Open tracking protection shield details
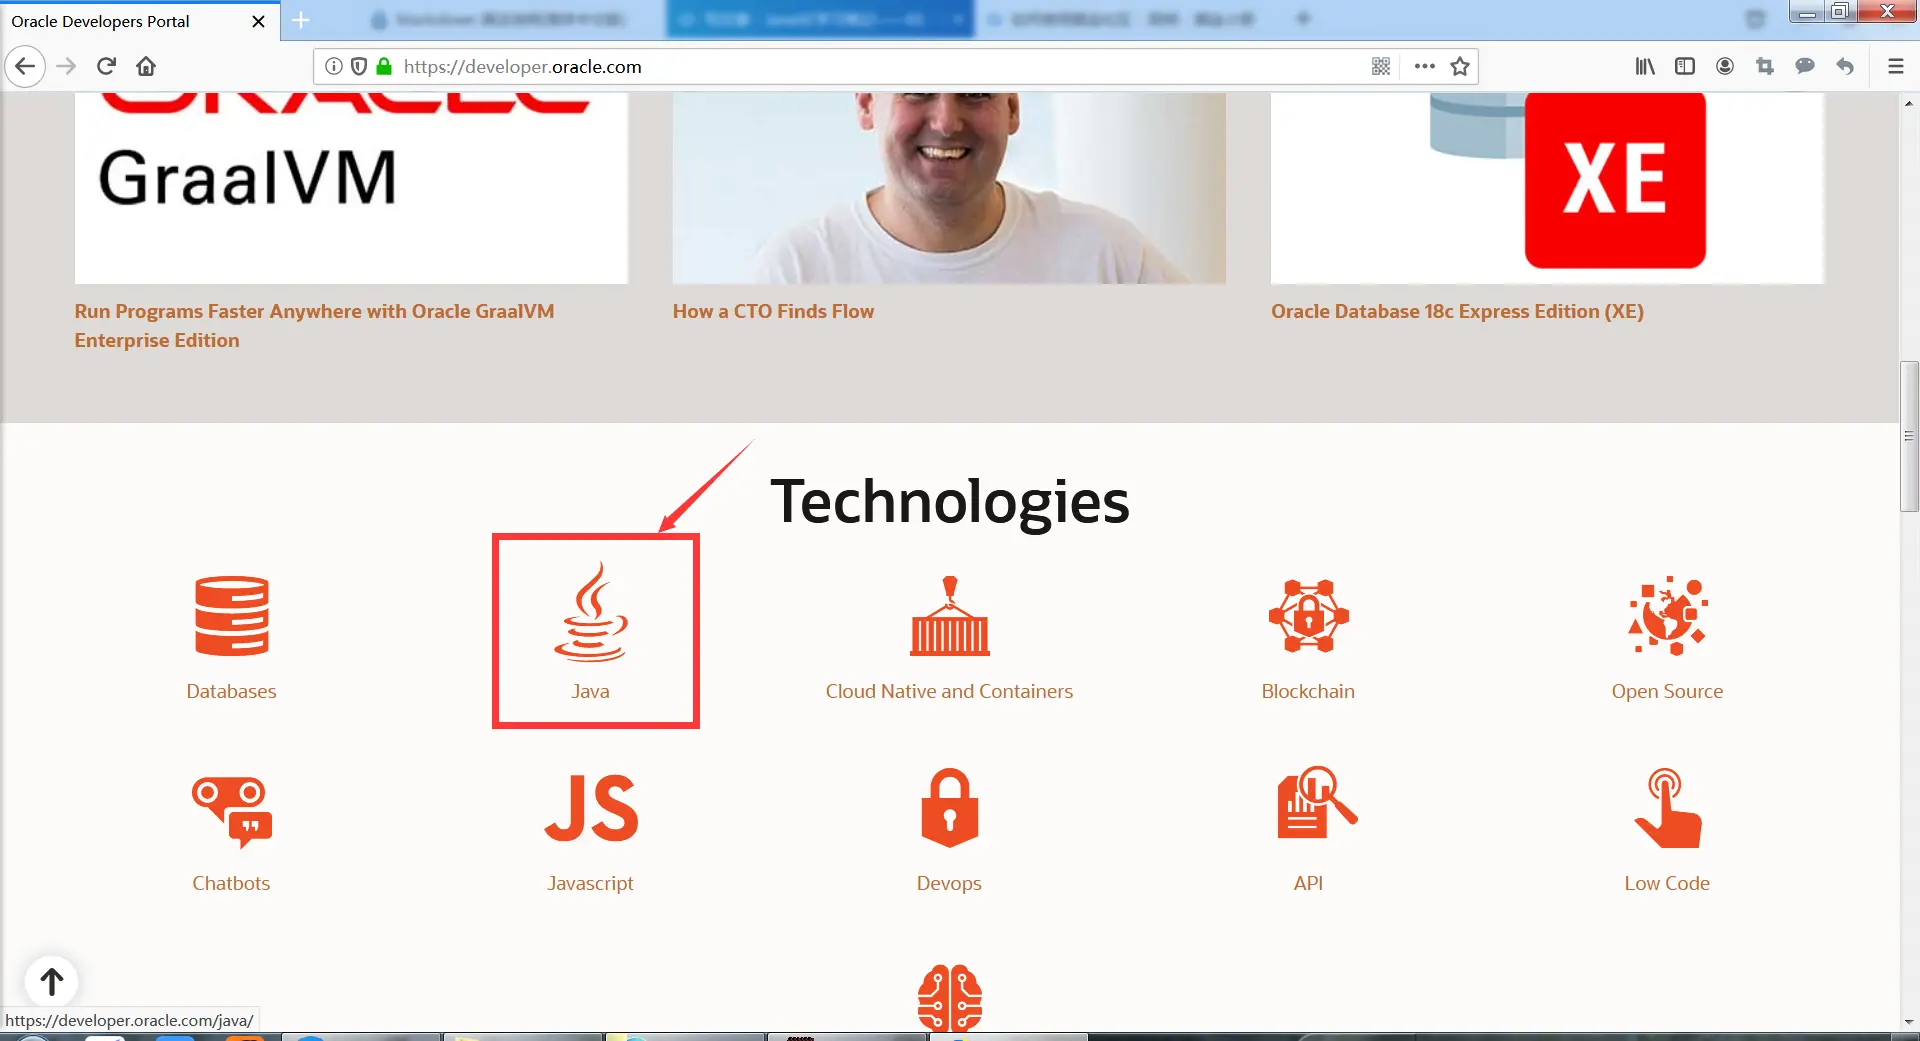This screenshot has height=1041, width=1920. 359,67
